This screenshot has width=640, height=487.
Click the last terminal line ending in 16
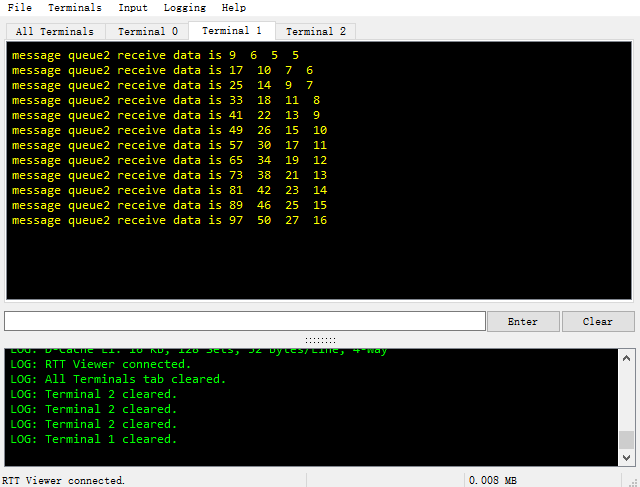pos(169,220)
